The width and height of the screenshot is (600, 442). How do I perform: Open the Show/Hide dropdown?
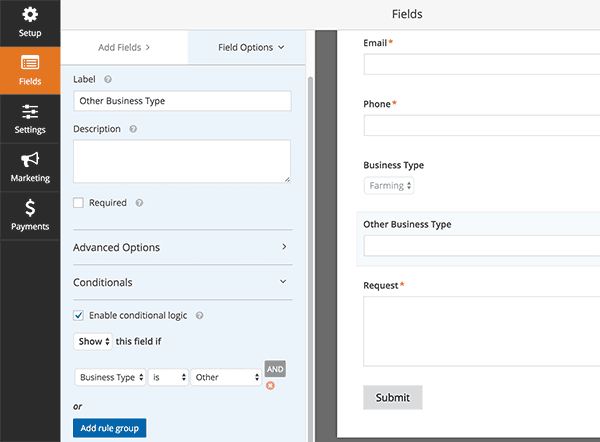point(93,341)
